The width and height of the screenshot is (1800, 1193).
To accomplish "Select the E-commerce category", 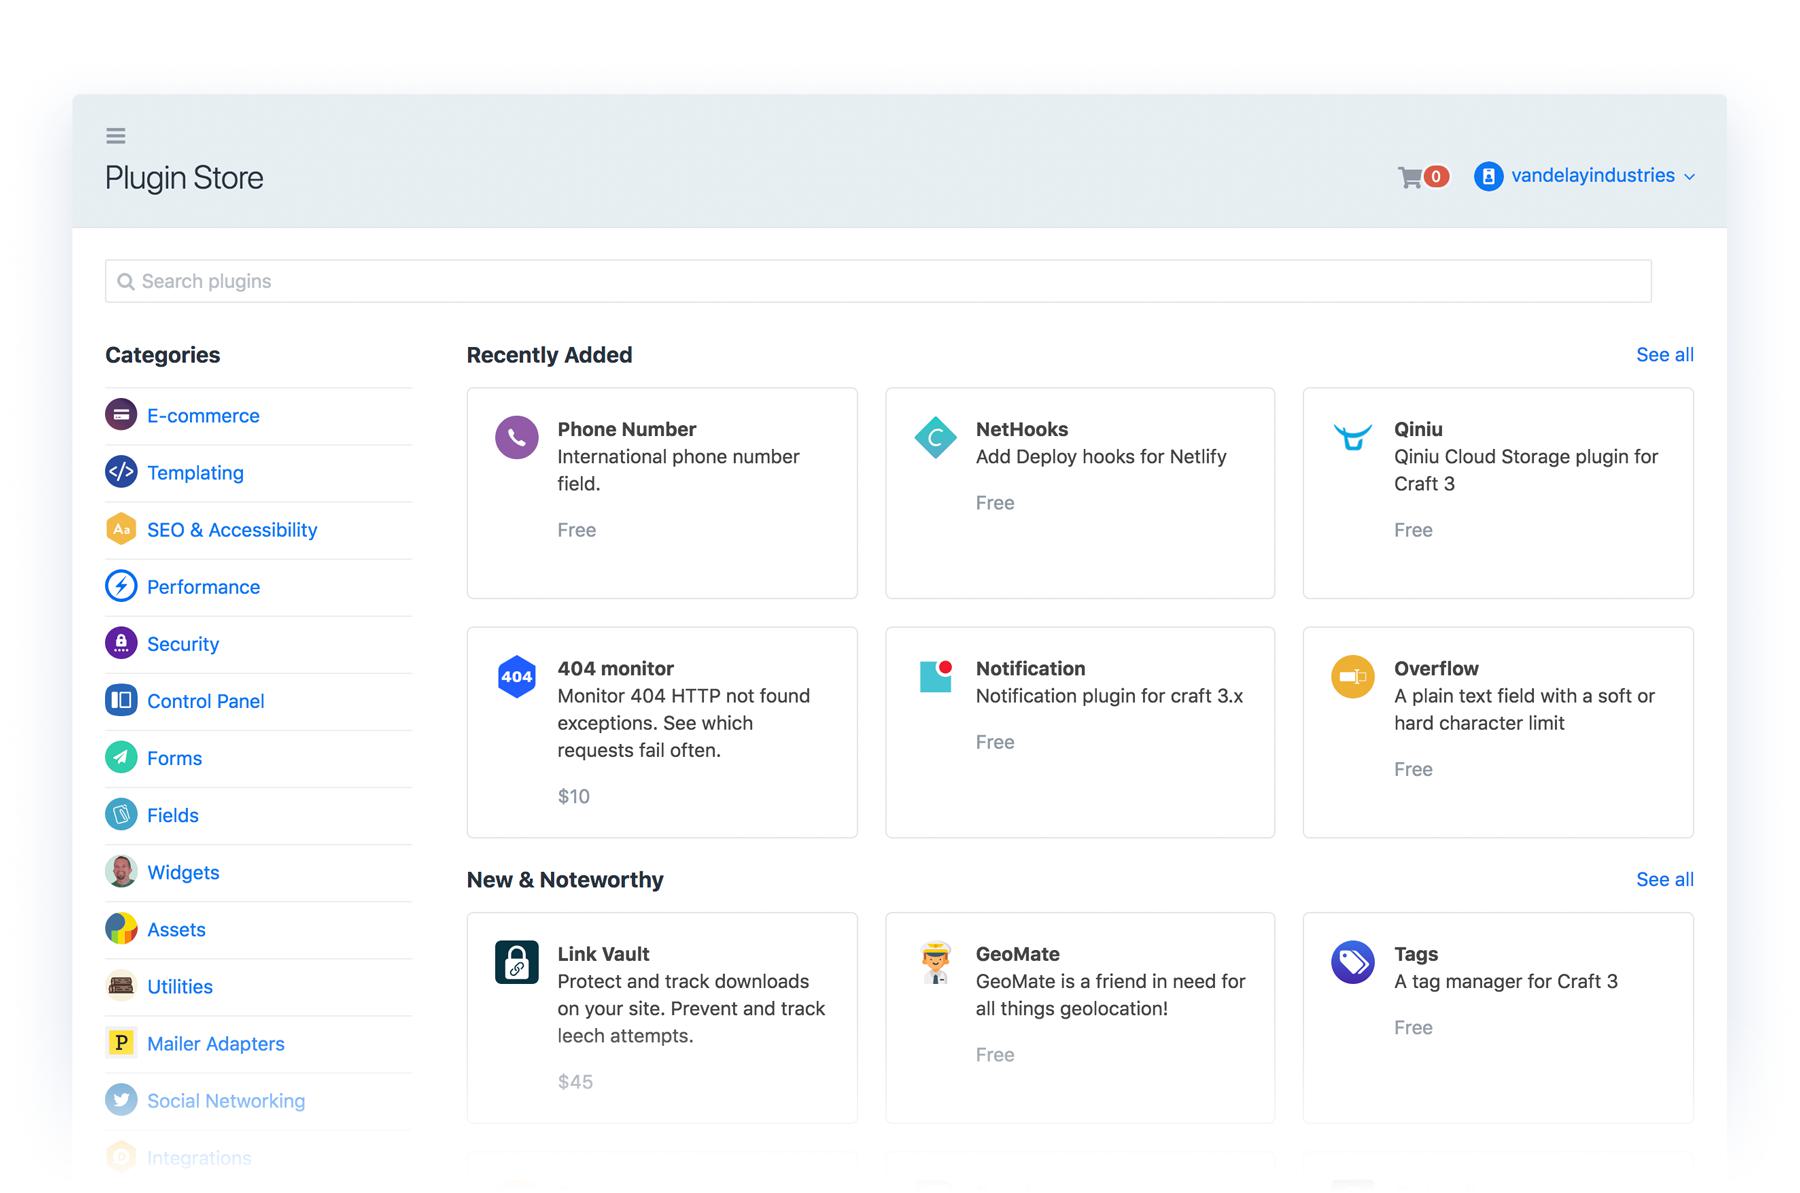I will (203, 416).
